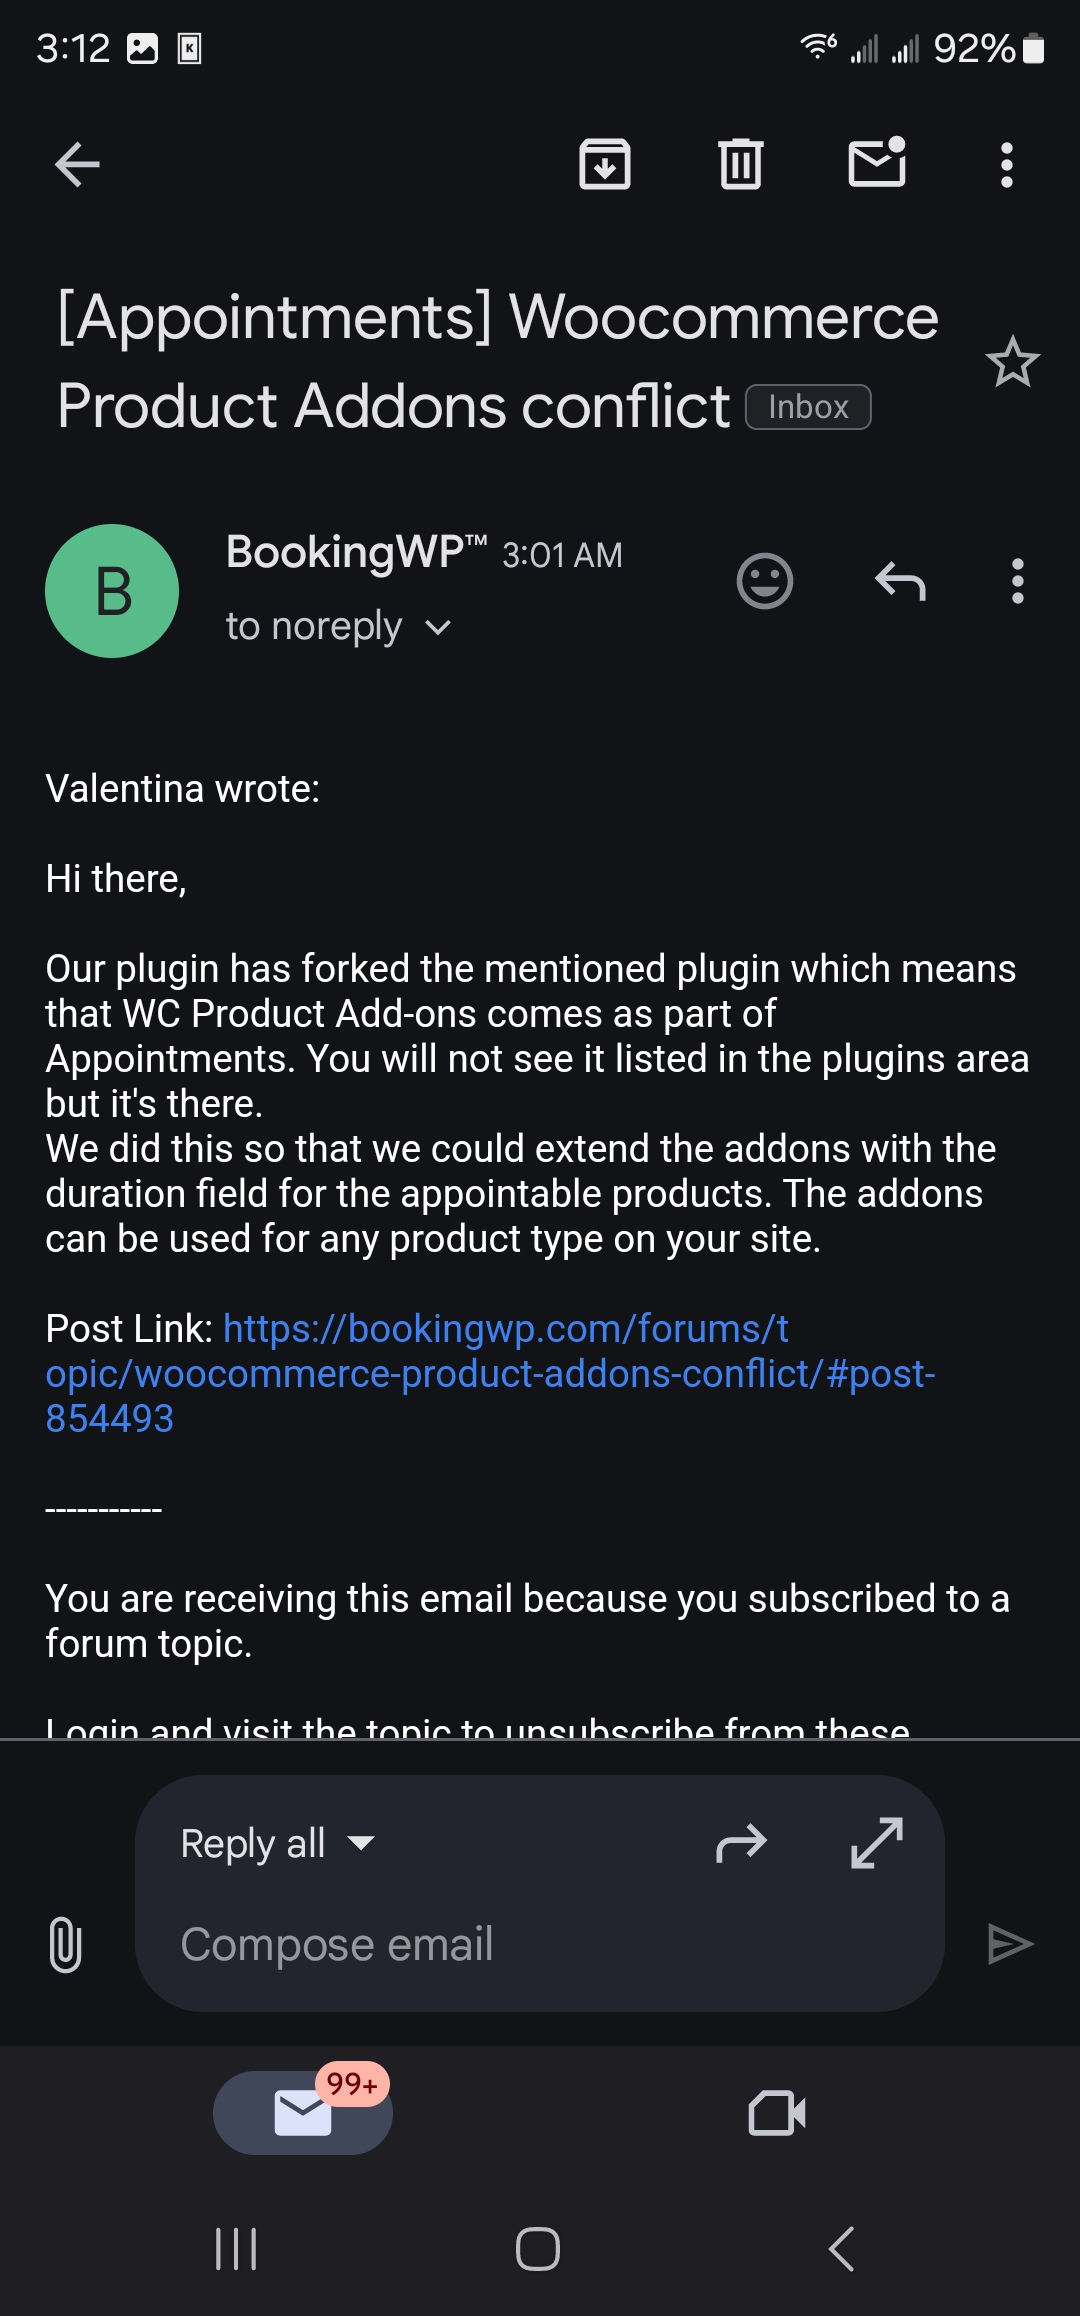Expand the compose box to fullscreen
The image size is (1080, 2316).
[877, 1843]
